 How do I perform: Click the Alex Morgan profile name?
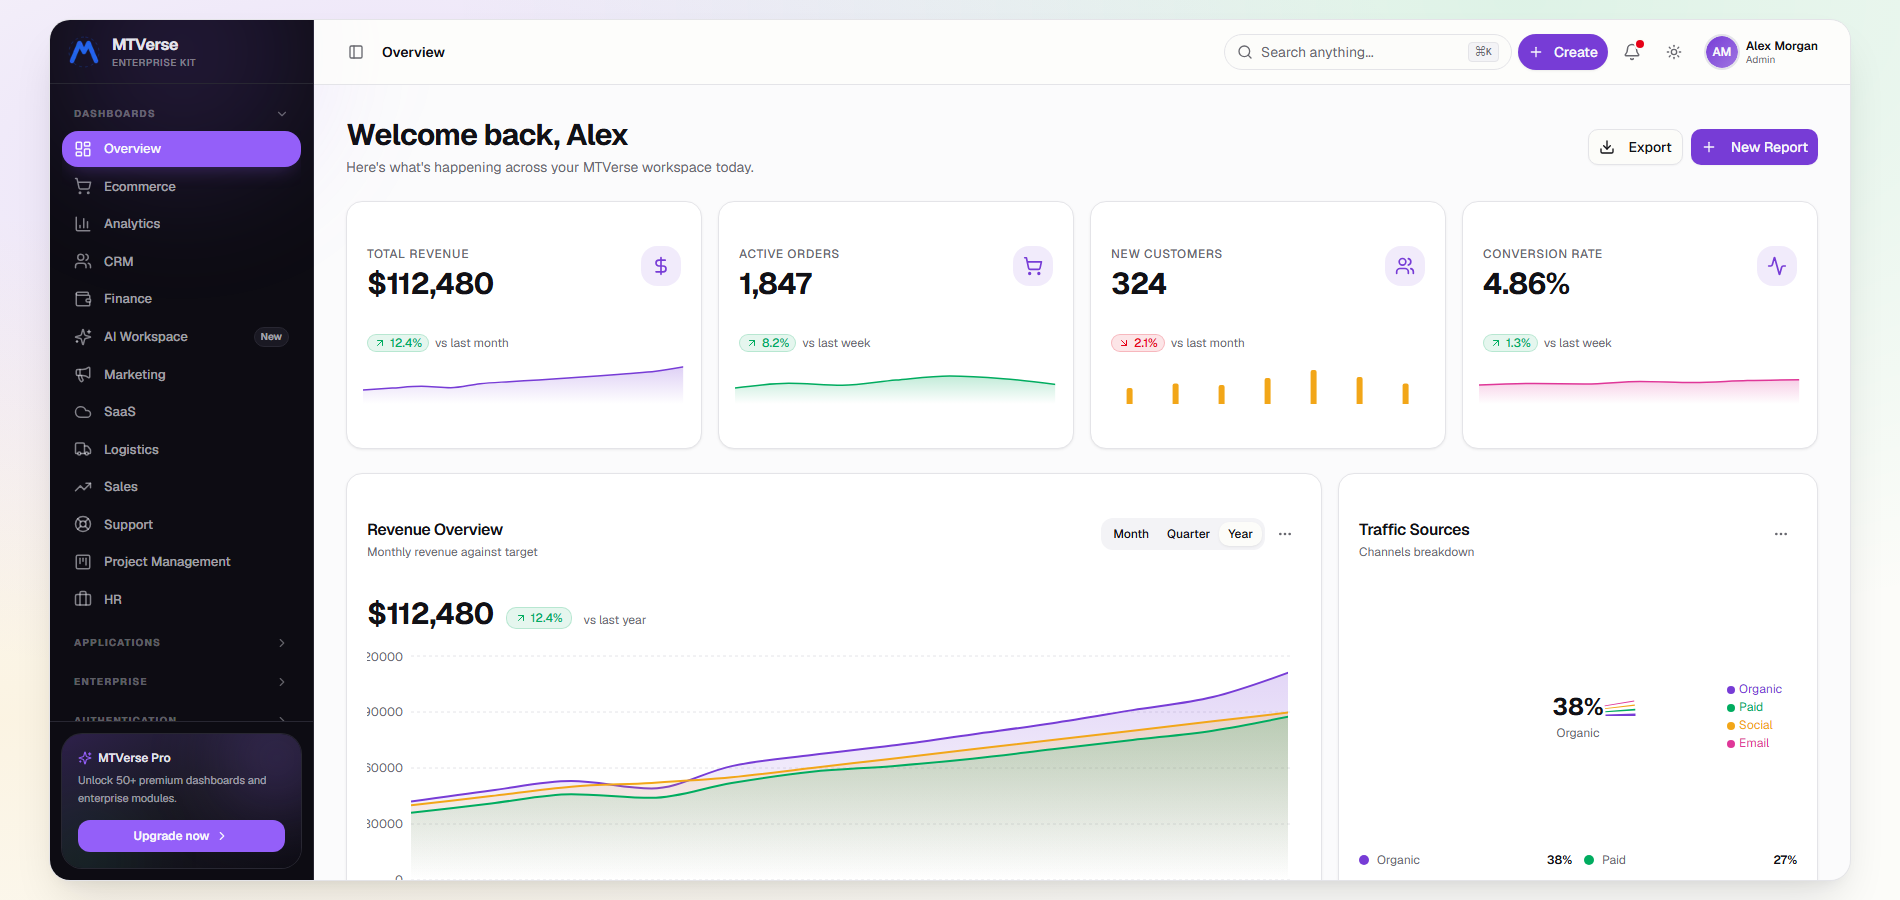tap(1781, 46)
